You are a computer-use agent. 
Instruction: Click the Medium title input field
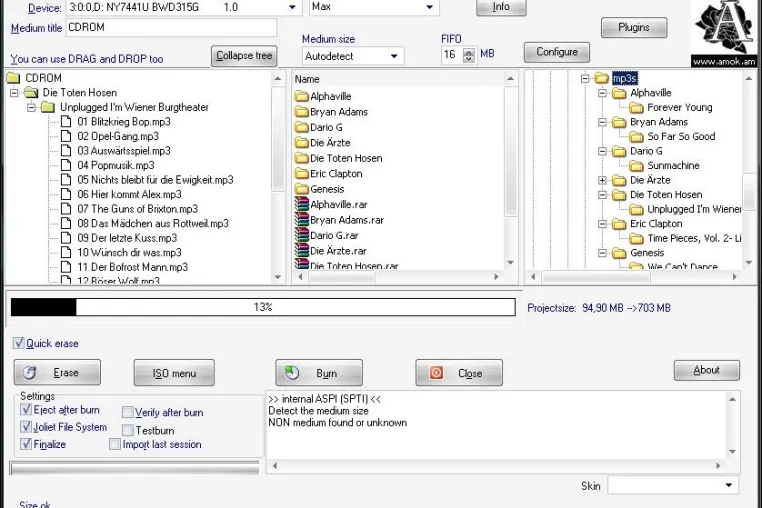(171, 28)
